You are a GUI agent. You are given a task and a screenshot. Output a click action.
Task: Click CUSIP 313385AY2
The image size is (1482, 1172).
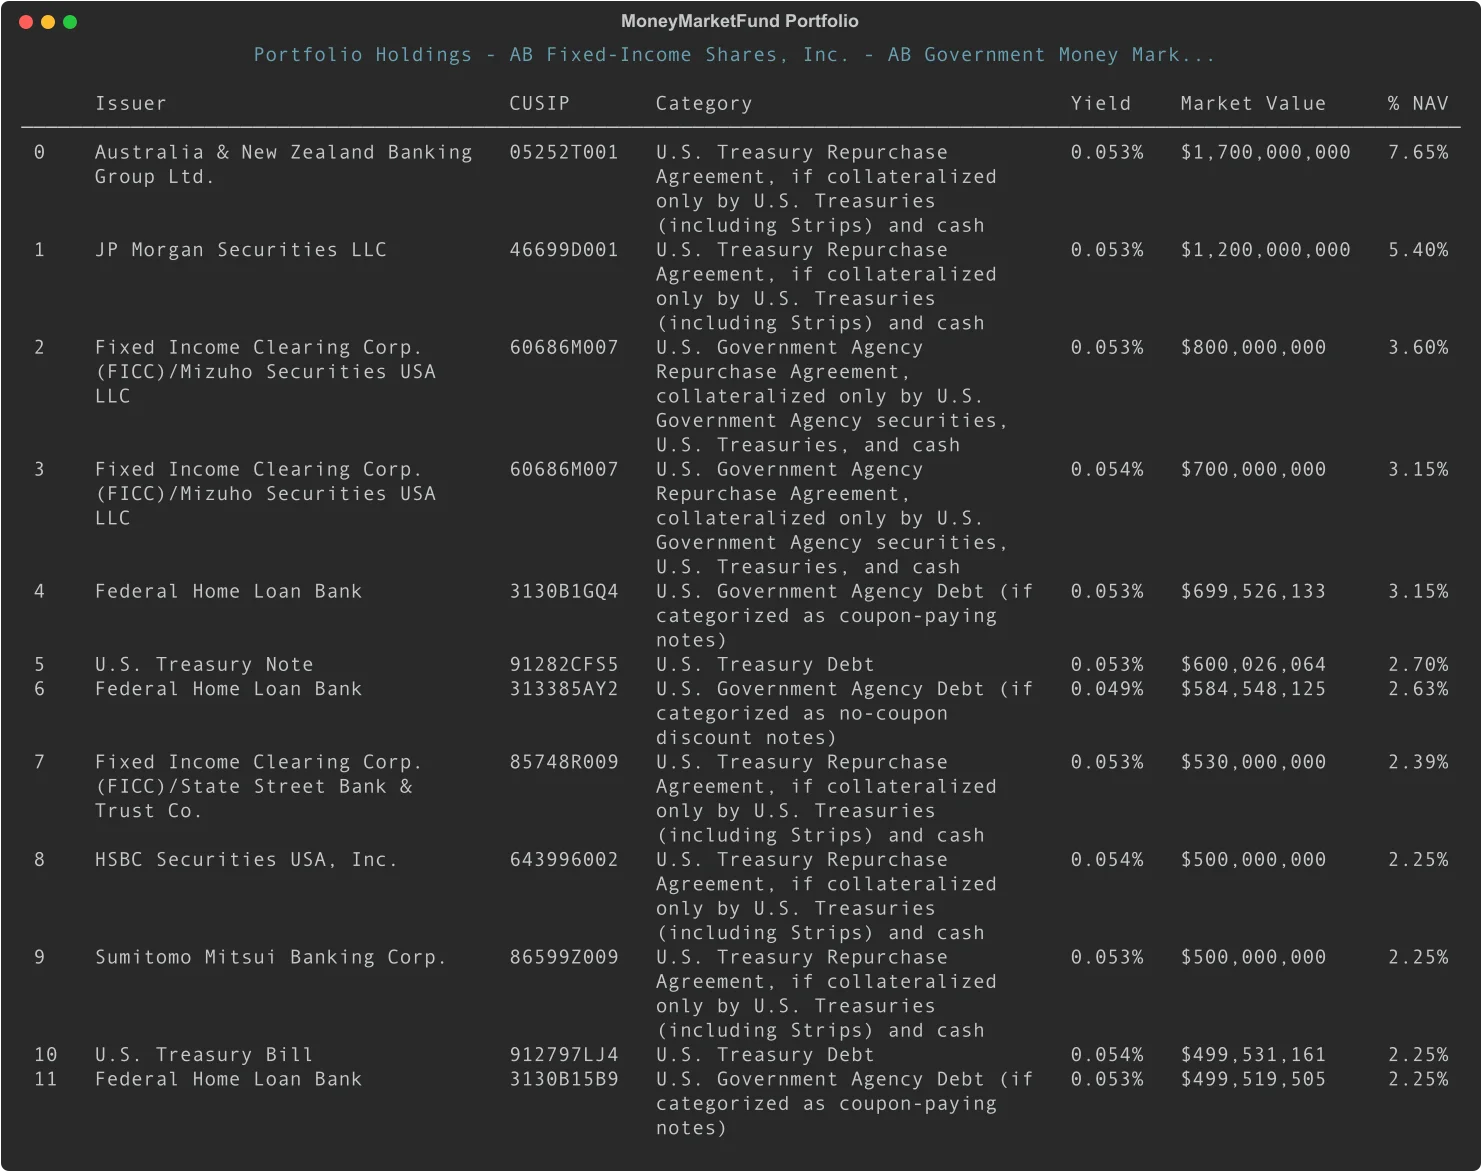tap(564, 689)
